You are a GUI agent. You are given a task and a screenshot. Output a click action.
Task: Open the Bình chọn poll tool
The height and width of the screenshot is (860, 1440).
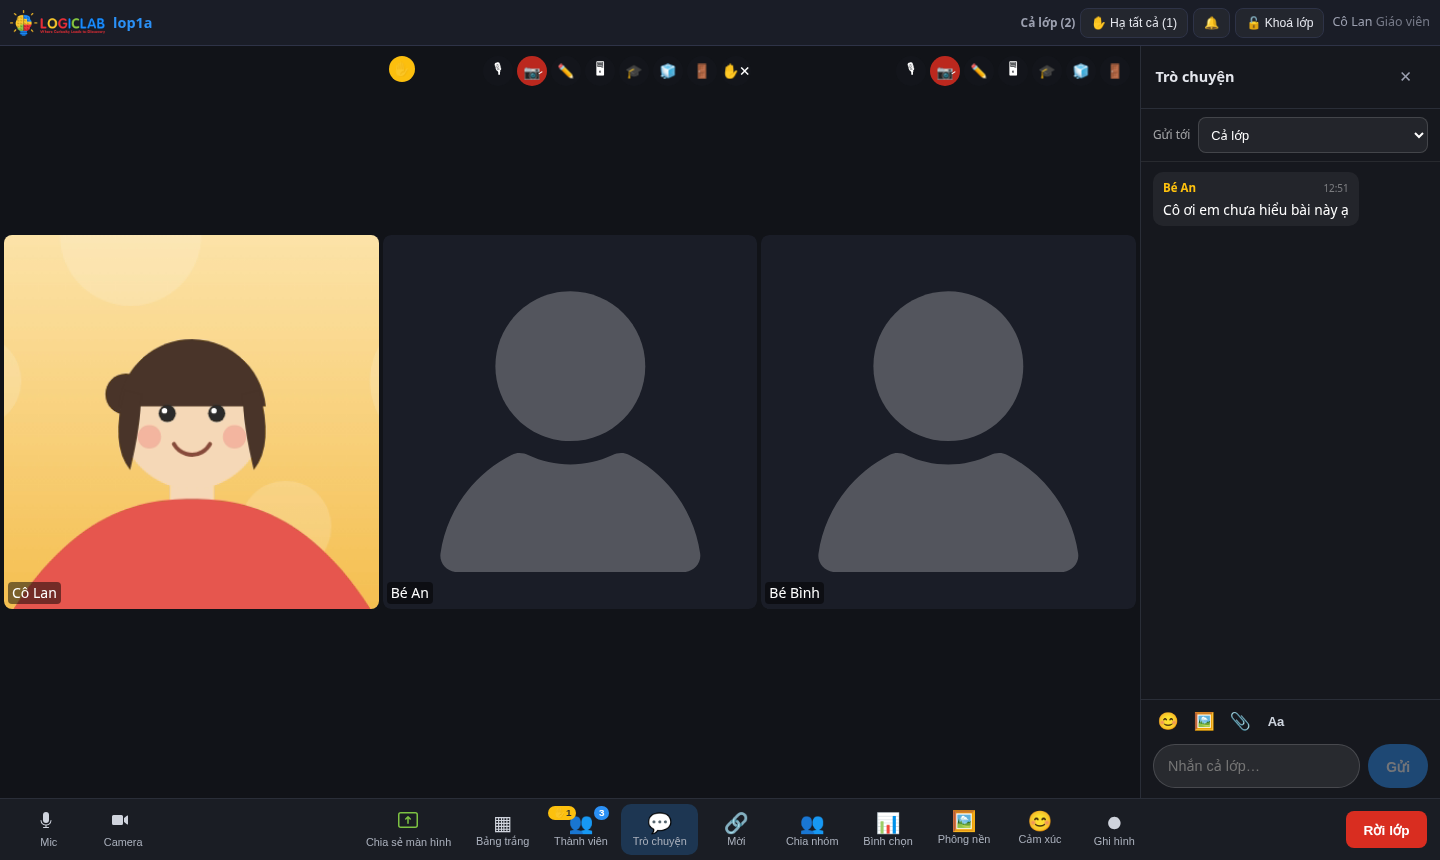point(888,829)
